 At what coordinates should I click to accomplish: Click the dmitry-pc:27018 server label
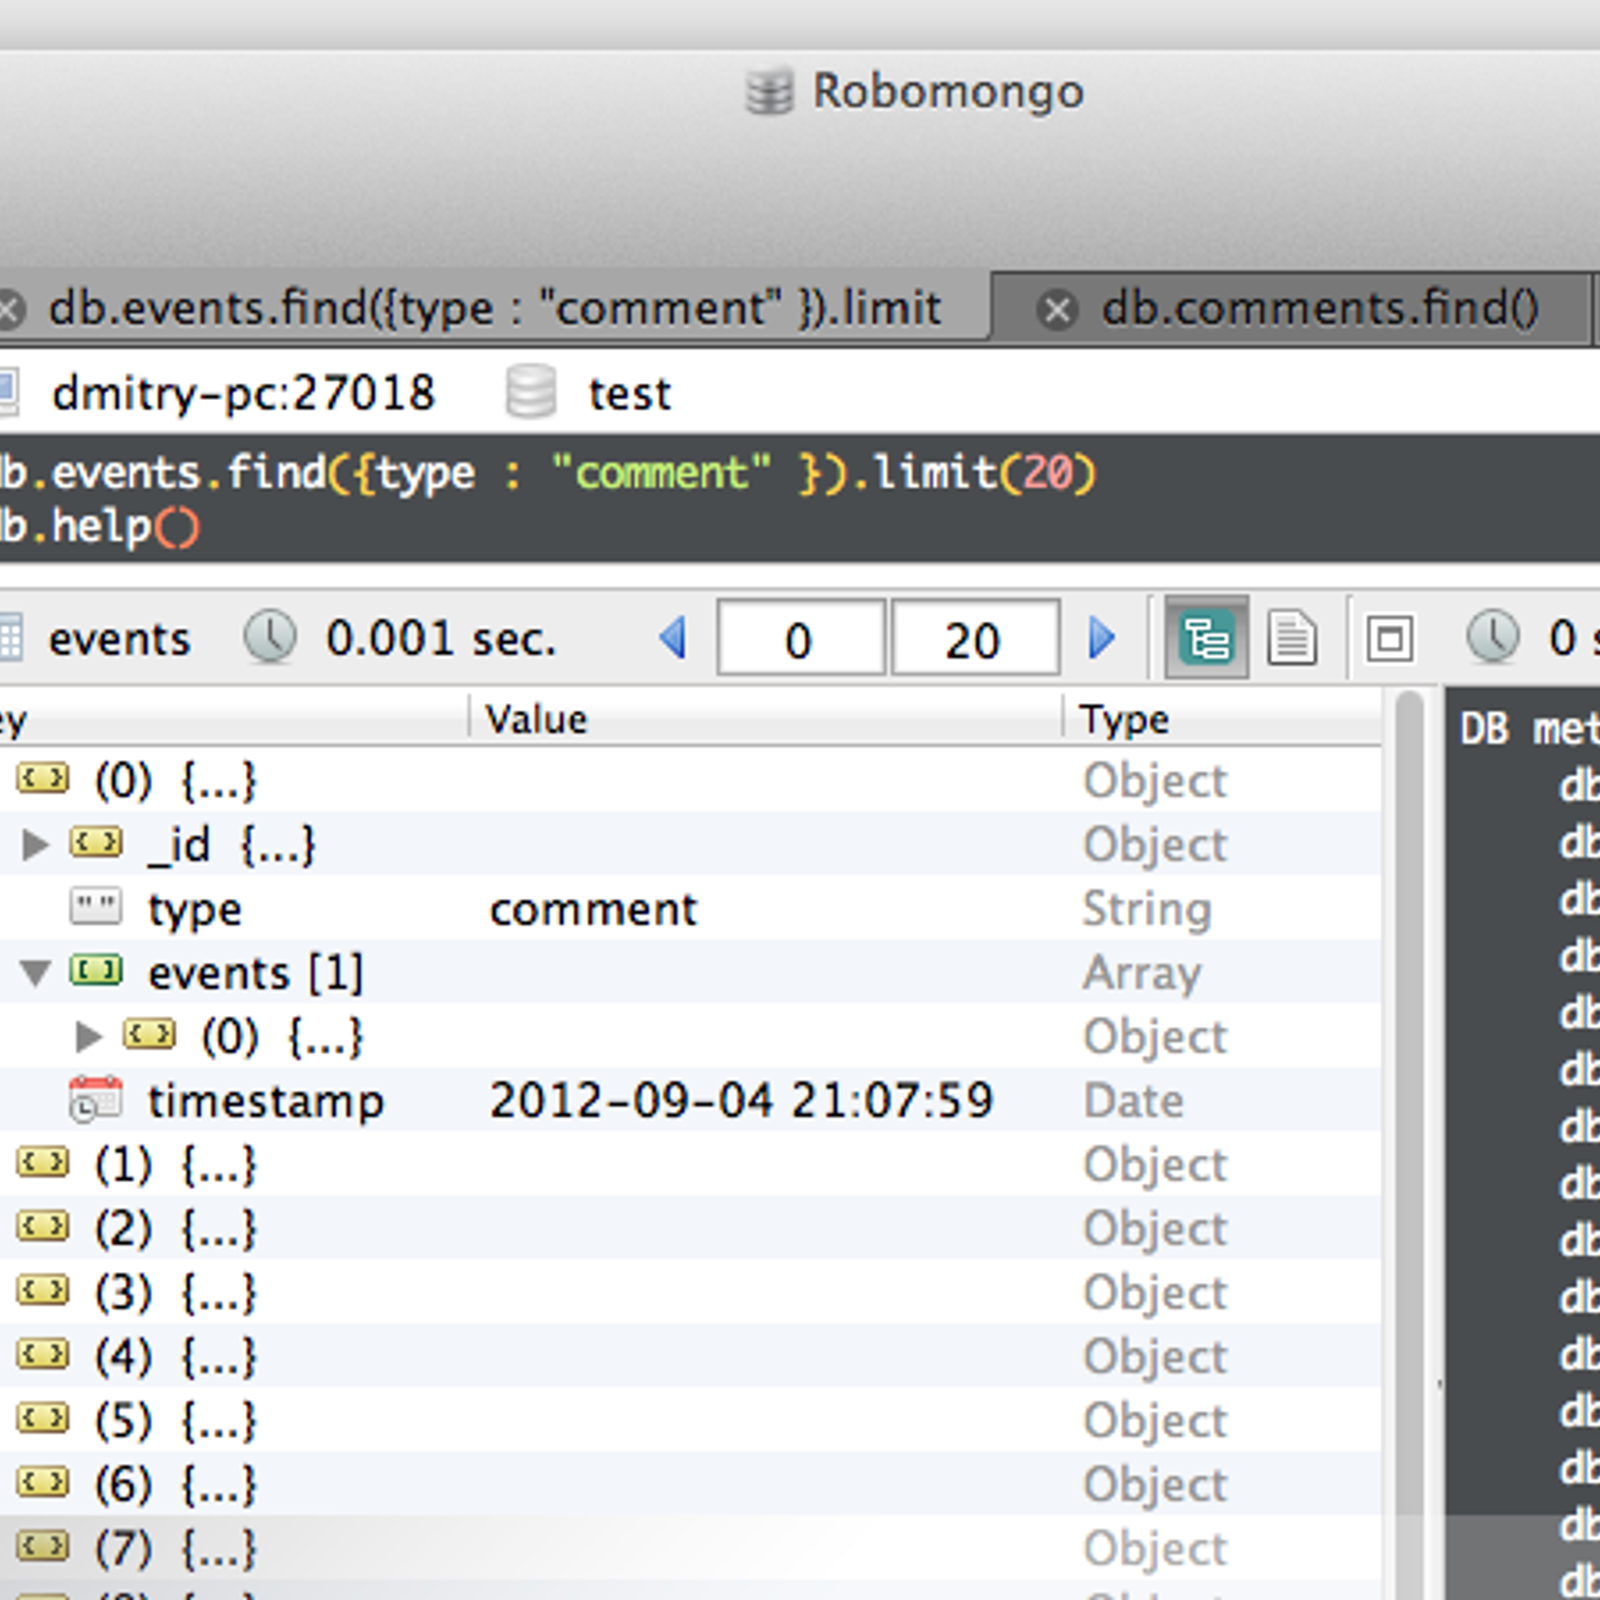[x=243, y=393]
